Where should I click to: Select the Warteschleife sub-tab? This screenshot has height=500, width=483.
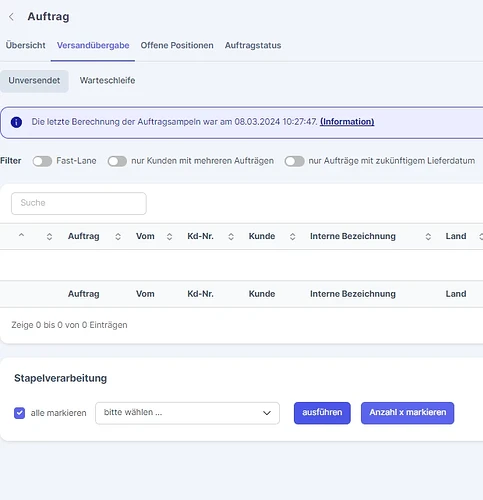tap(107, 81)
